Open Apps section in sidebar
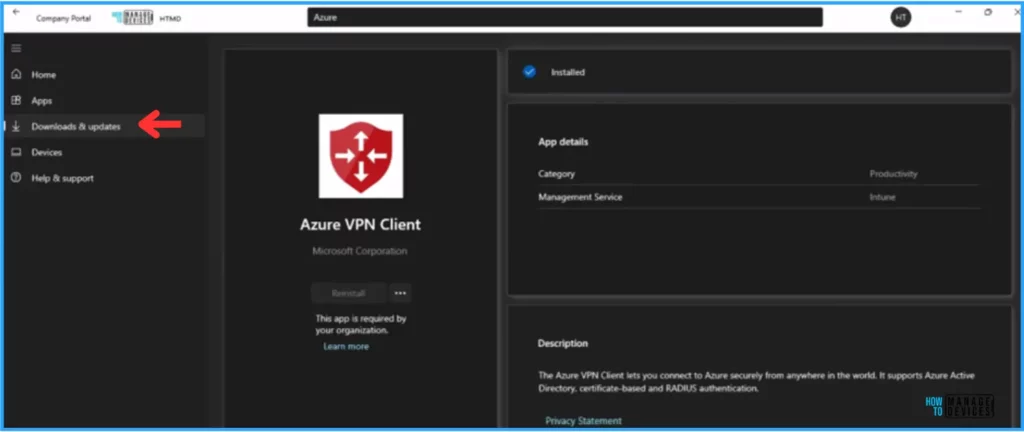The image size is (1024, 432). point(42,101)
